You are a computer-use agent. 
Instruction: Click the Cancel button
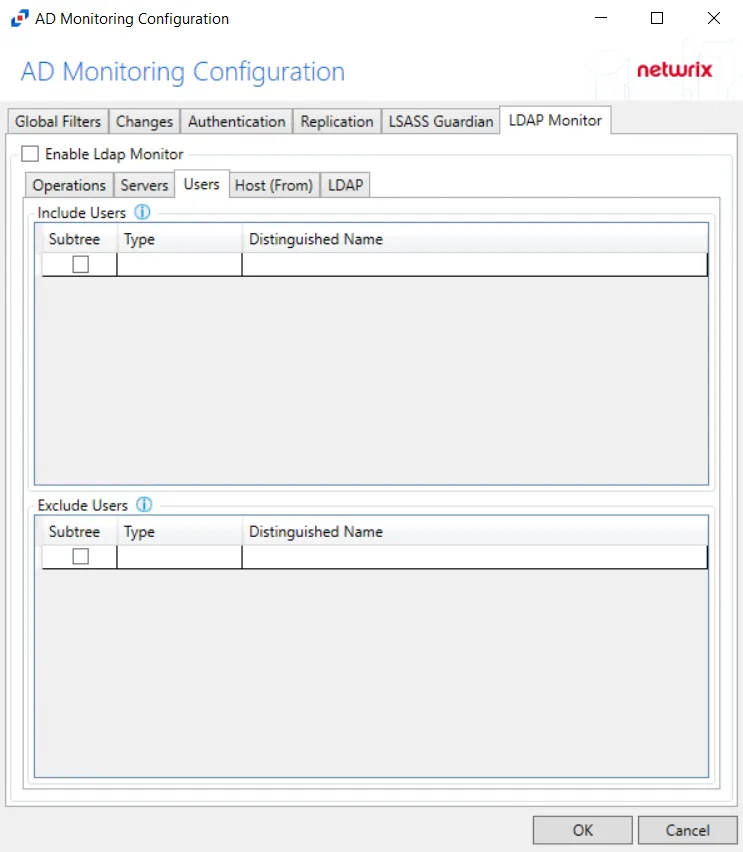coord(688,830)
